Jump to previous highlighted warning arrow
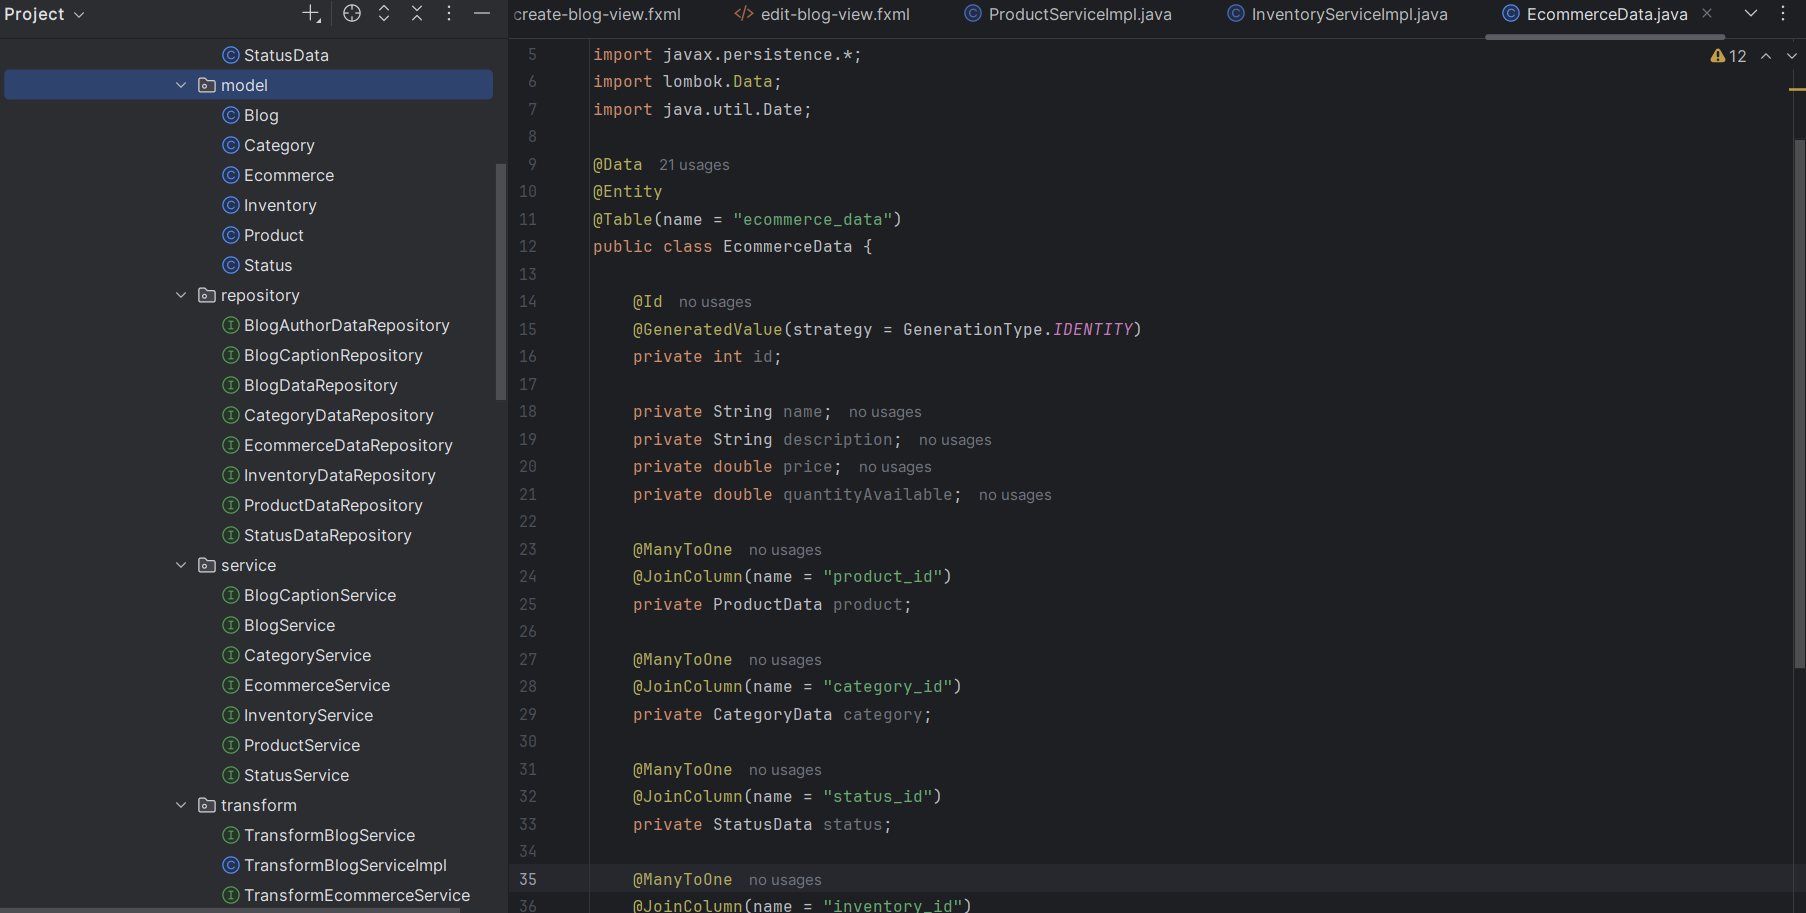1806x913 pixels. [1766, 56]
